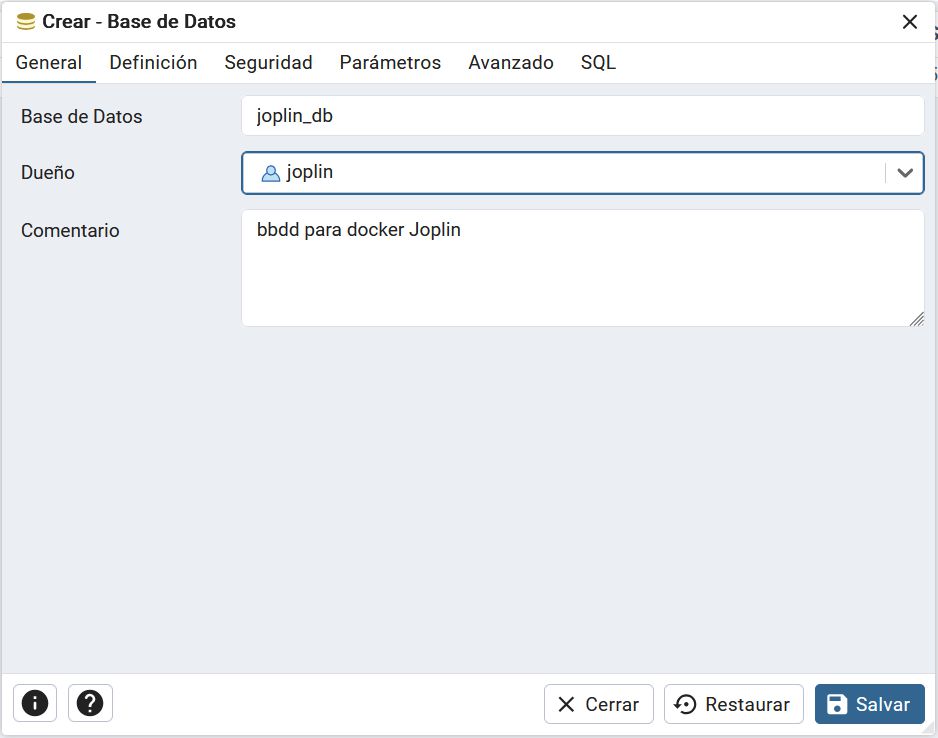Open the Definición tab
This screenshot has width=938, height=738.
153,63
